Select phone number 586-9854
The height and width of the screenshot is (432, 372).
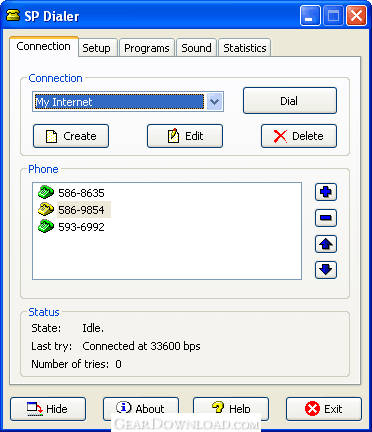(x=81, y=210)
